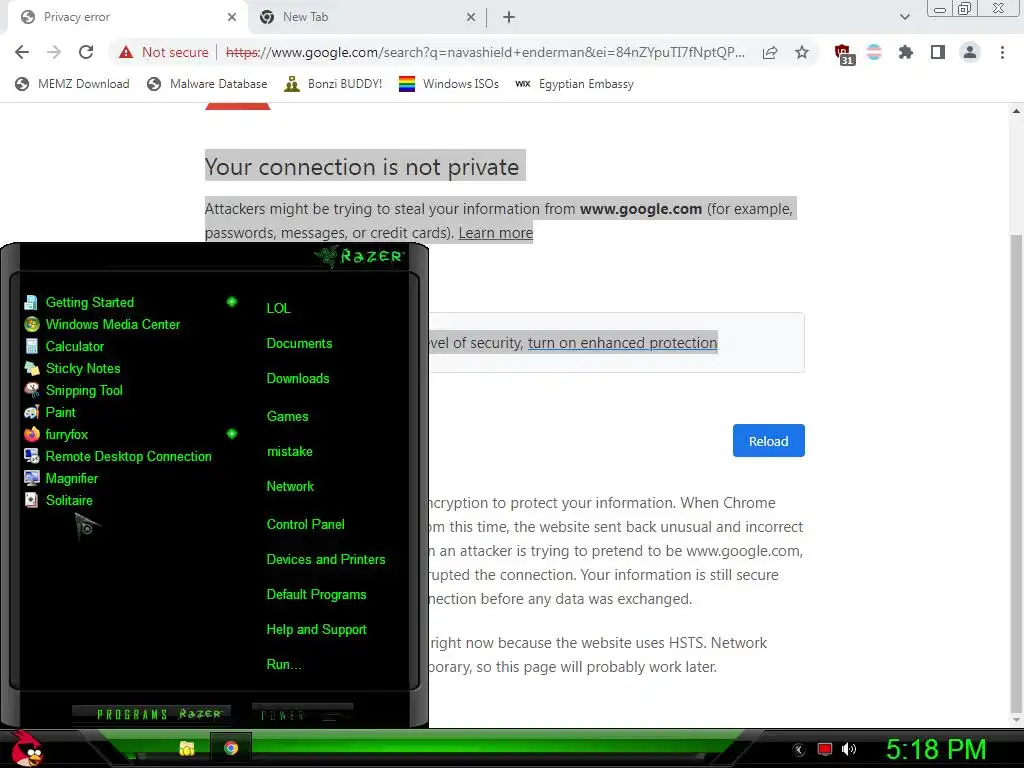Open Help and Support

click(316, 630)
